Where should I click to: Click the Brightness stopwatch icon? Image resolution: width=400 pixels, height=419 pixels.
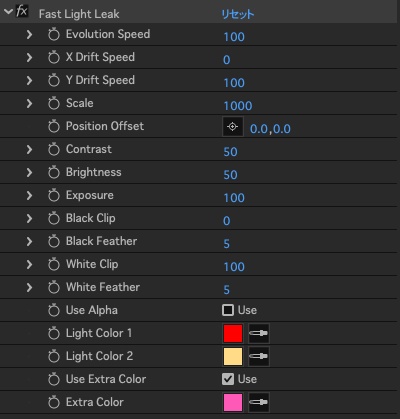[x=54, y=172]
